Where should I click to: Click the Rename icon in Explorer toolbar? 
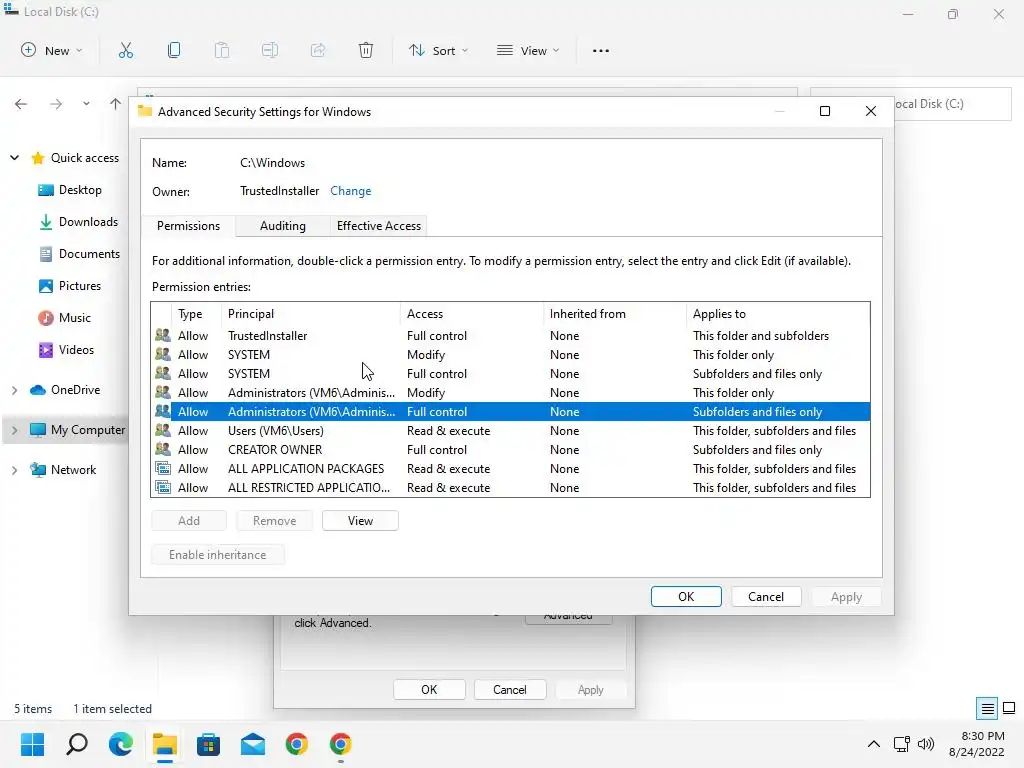[270, 50]
